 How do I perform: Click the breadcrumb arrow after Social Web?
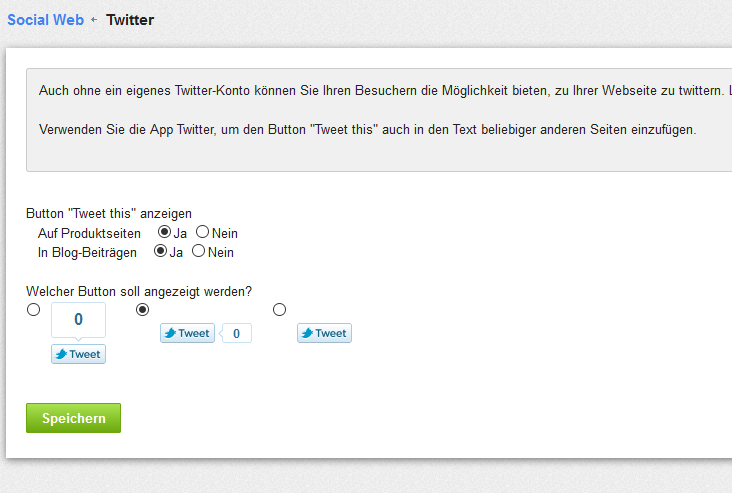tap(95, 20)
